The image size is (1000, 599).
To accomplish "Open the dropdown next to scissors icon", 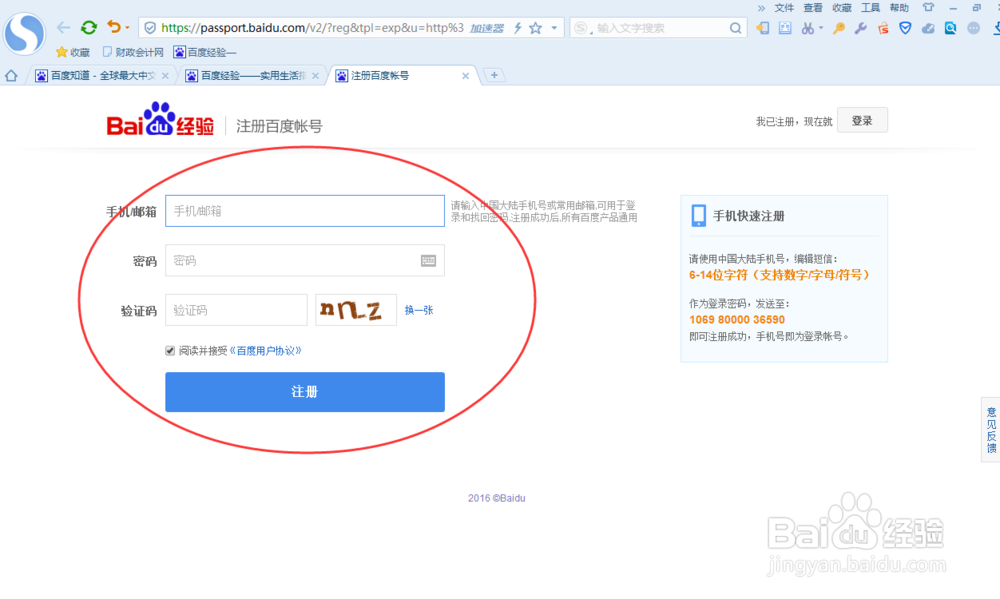I will [x=821, y=28].
